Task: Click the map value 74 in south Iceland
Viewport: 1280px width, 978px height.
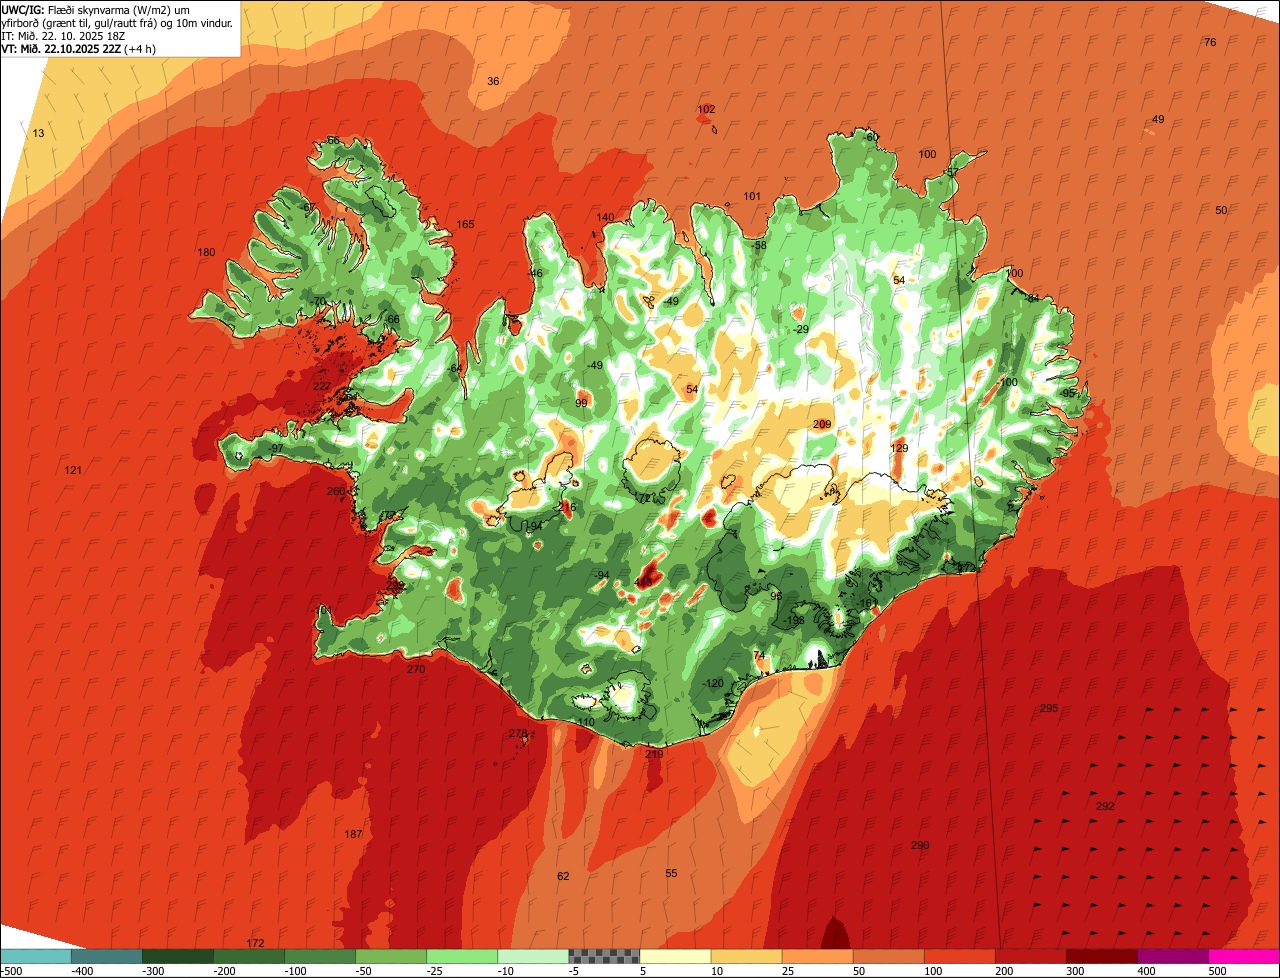Action: 759,656
